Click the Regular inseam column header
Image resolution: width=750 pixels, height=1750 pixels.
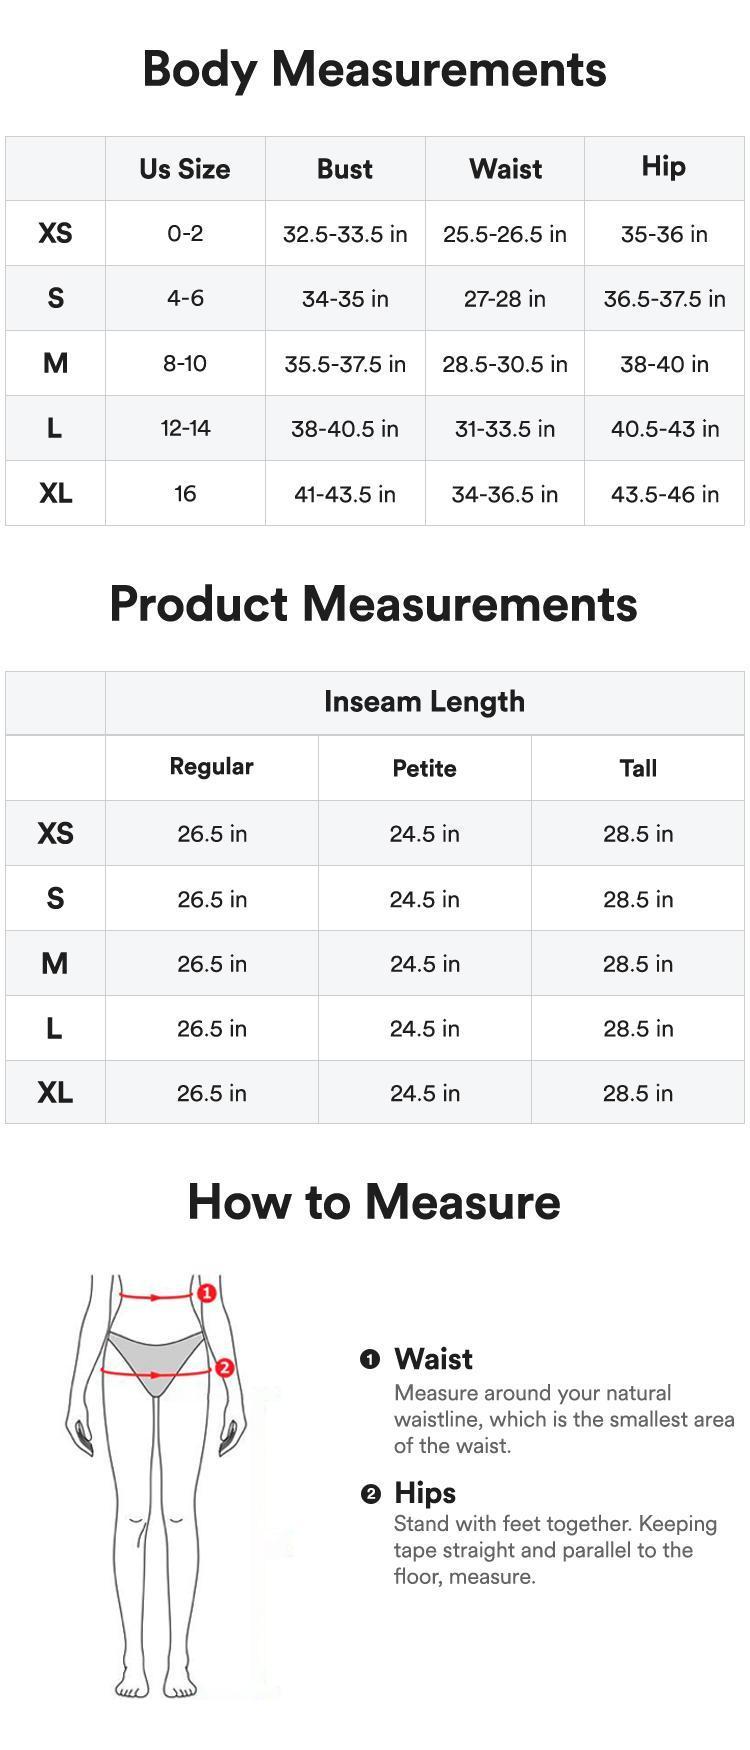point(211,767)
